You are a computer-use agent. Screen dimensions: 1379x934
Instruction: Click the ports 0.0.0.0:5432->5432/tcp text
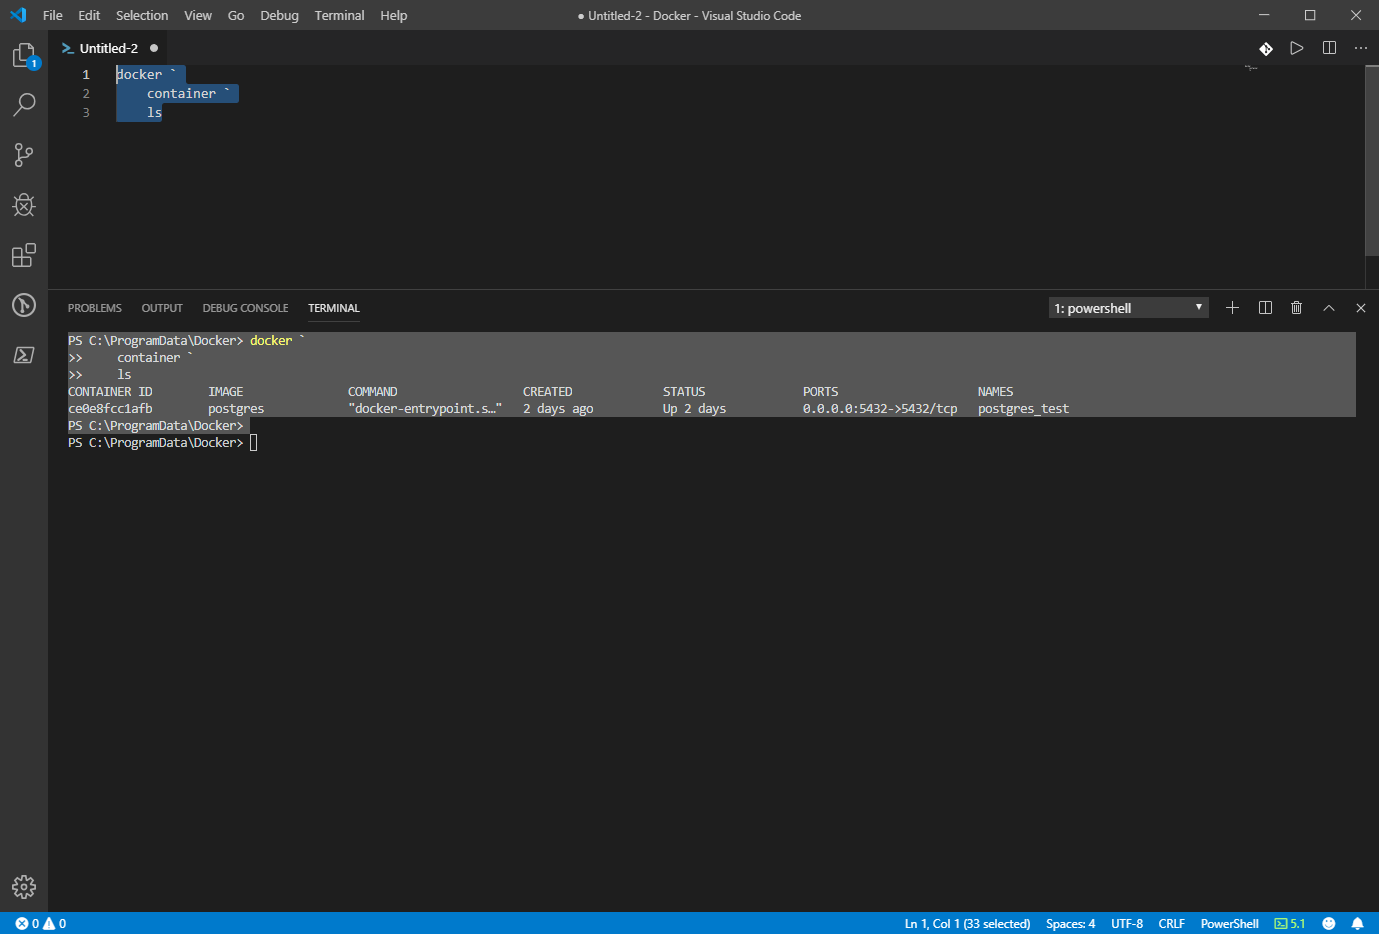[x=880, y=408]
